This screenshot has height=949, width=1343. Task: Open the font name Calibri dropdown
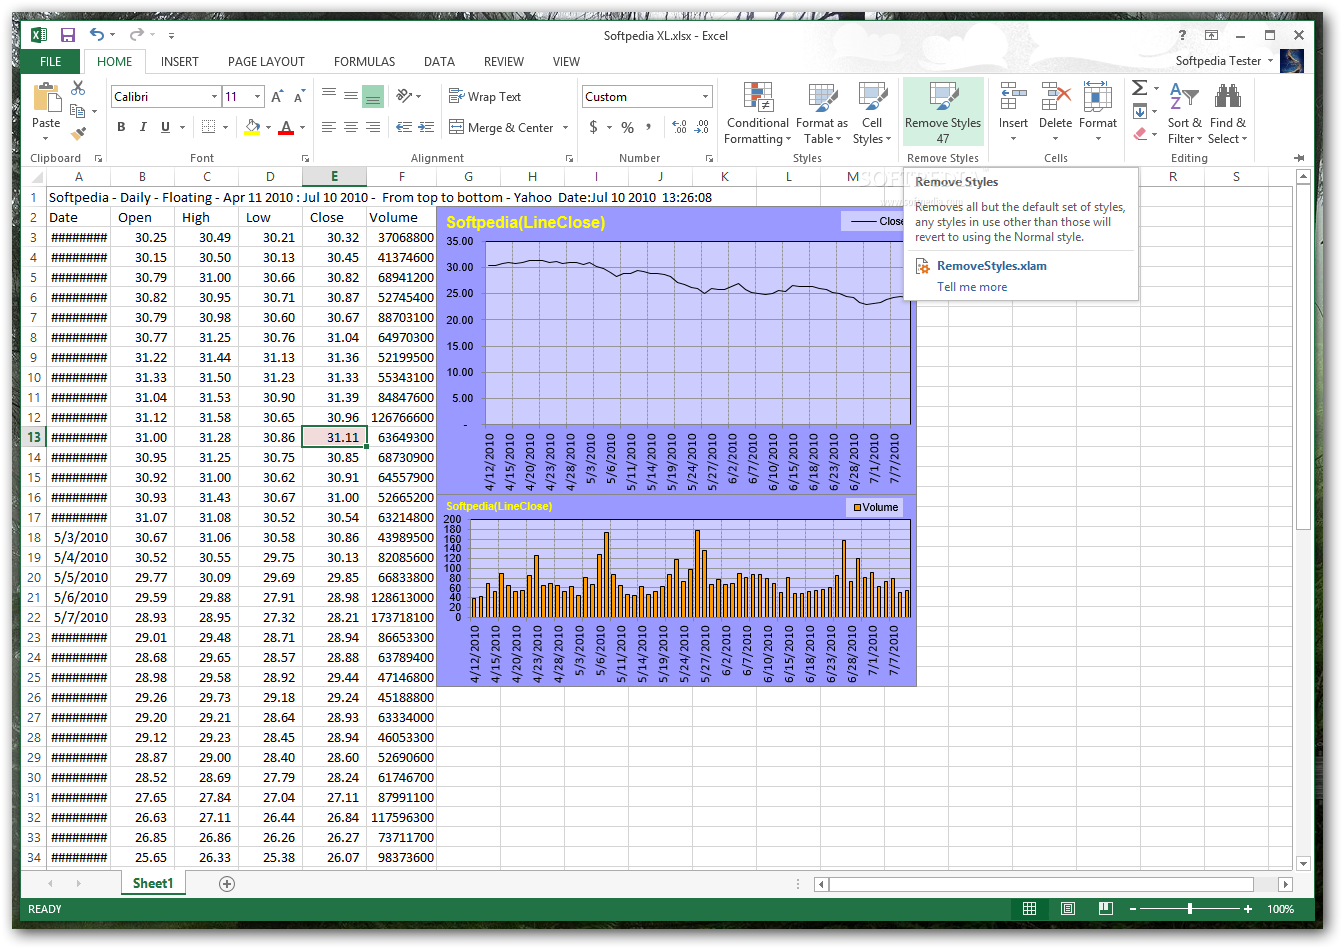click(214, 97)
